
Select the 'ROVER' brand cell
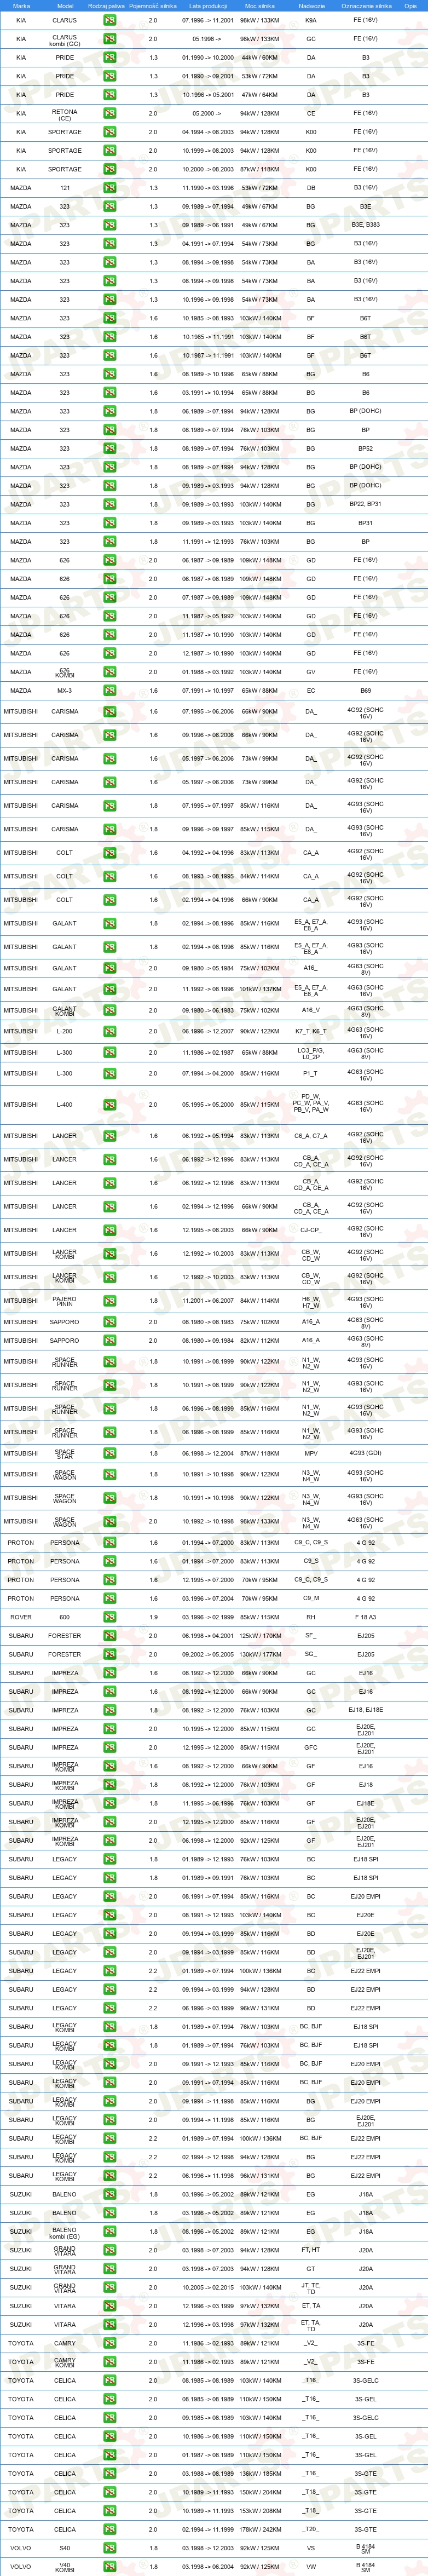click(21, 1617)
